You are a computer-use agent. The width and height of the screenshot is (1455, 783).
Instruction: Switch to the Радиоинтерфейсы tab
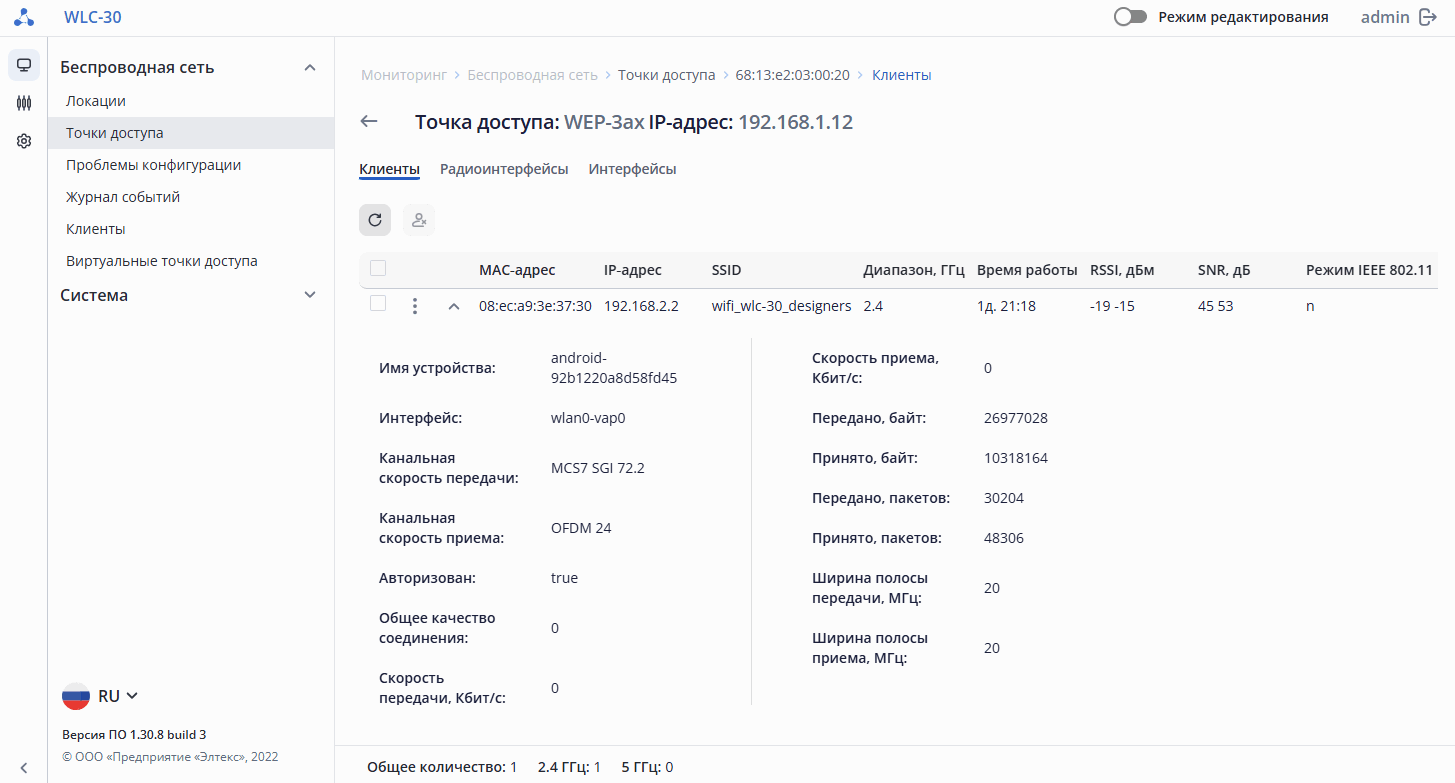coord(504,169)
